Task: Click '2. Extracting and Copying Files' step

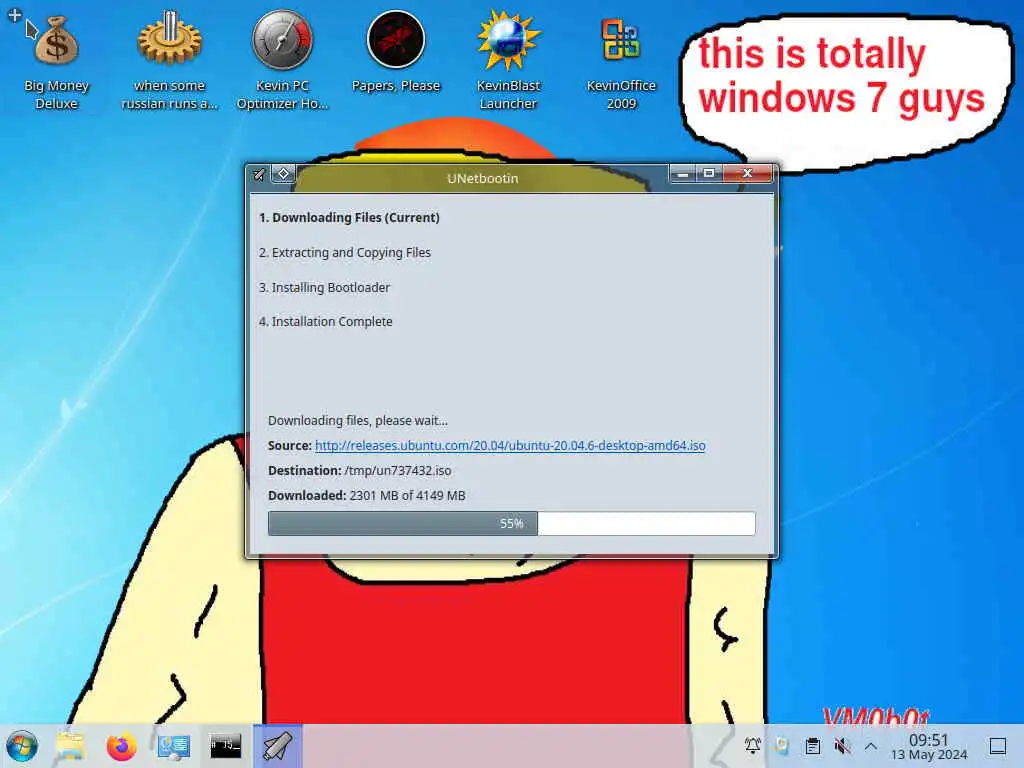Action: (345, 253)
